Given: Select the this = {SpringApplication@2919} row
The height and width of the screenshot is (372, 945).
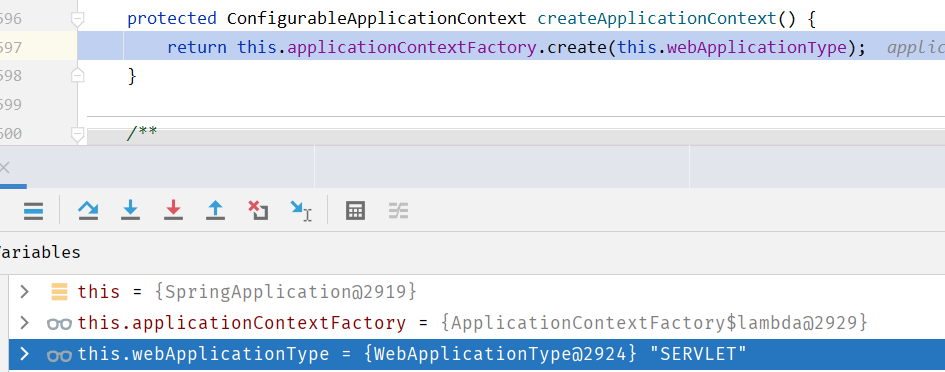Looking at the screenshot, I should (x=477, y=292).
